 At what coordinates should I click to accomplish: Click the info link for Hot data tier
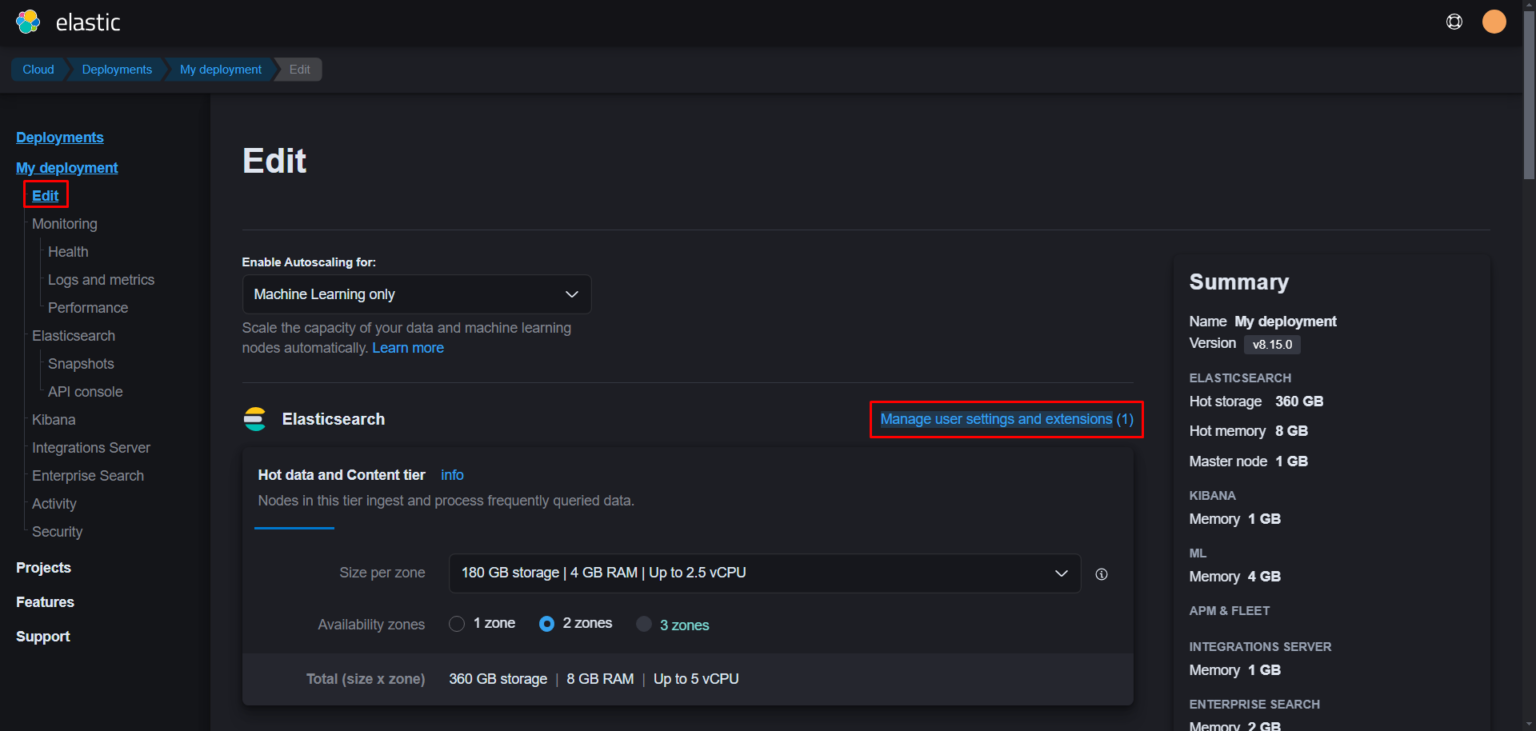coord(452,474)
